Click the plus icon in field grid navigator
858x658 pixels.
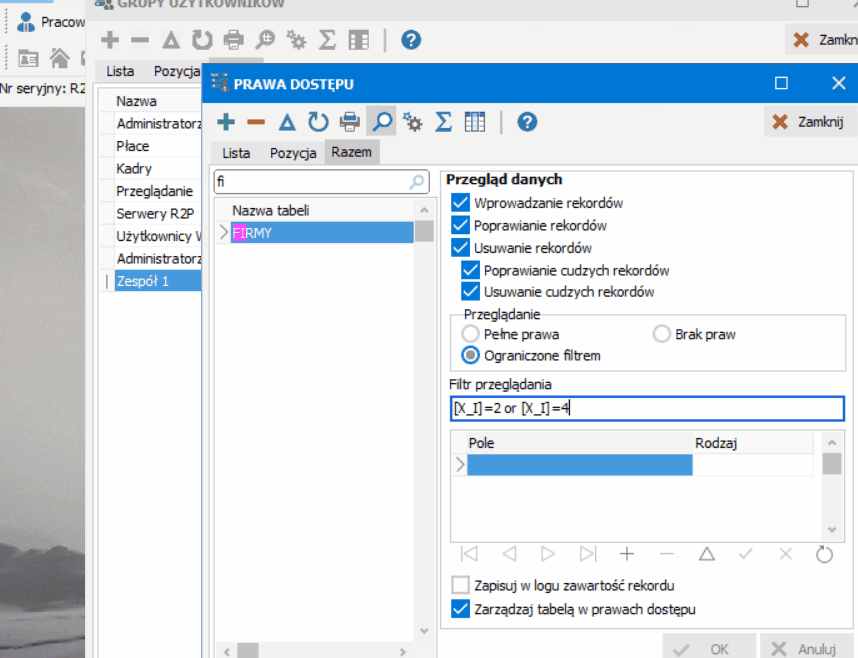pos(627,554)
